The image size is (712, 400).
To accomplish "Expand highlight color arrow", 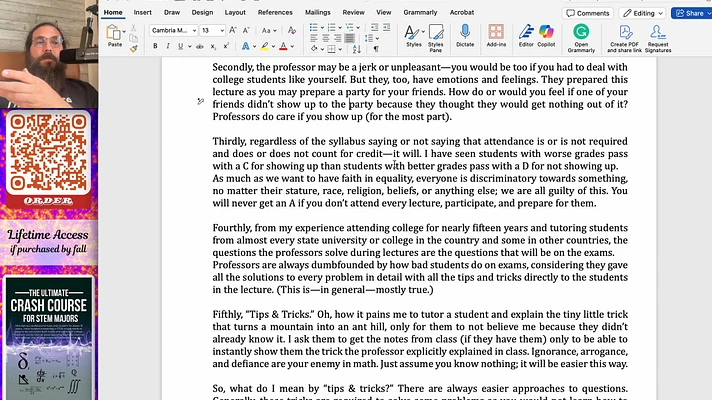I will (273, 46).
